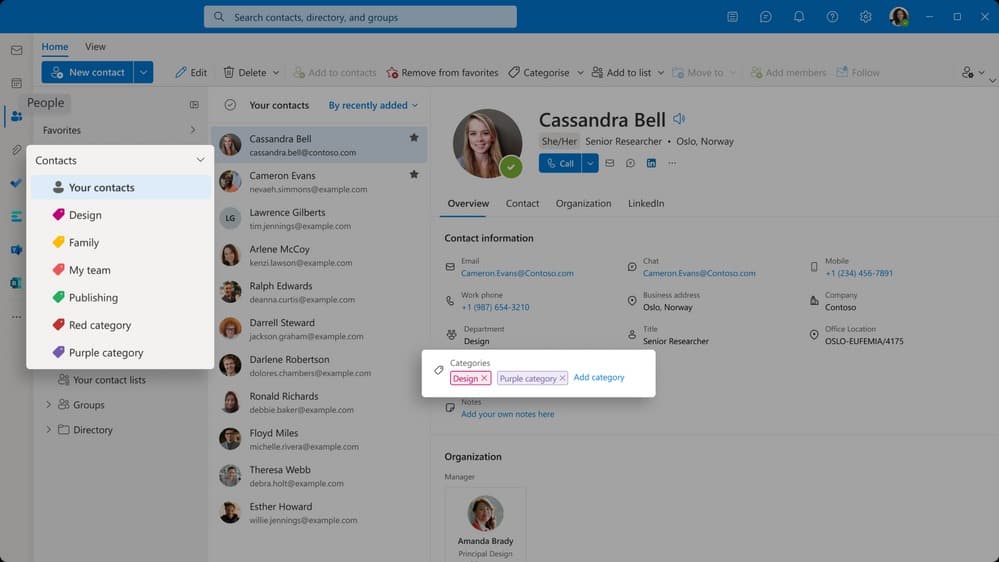This screenshot has height=562, width=999.
Task: Click the Add category link
Action: coord(598,378)
